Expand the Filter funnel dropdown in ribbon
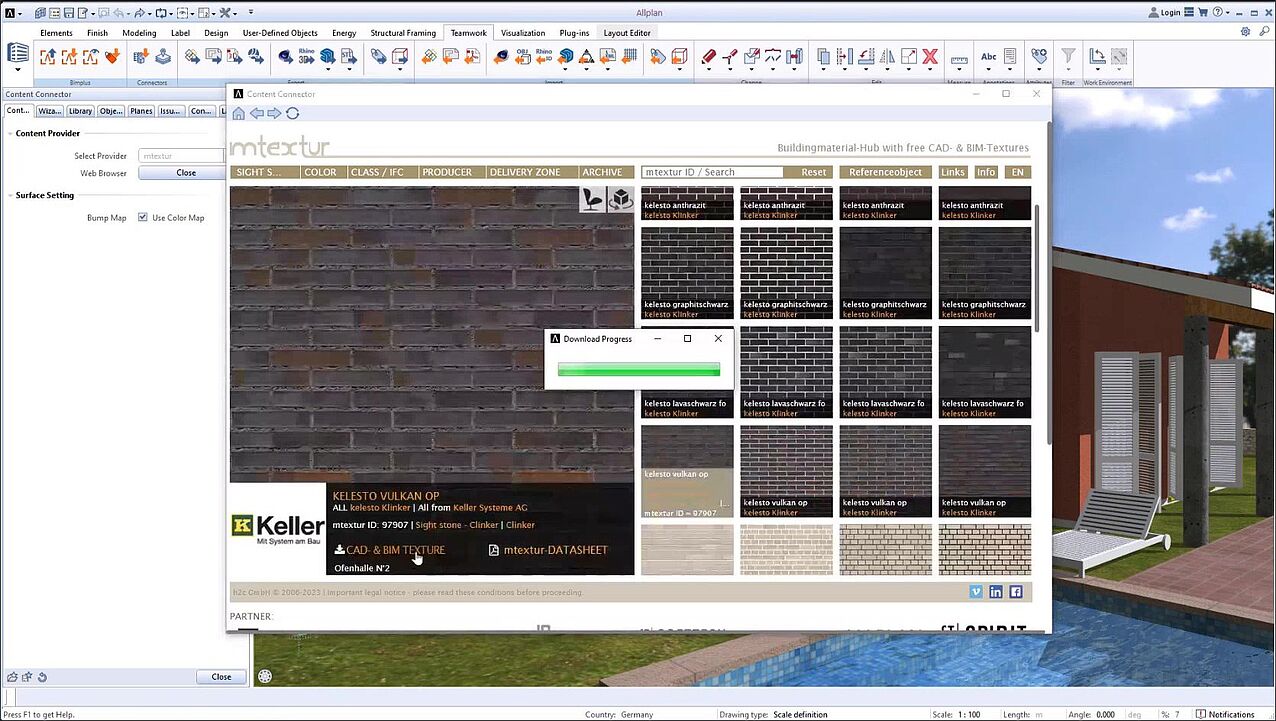1276x721 pixels. coord(1068,71)
